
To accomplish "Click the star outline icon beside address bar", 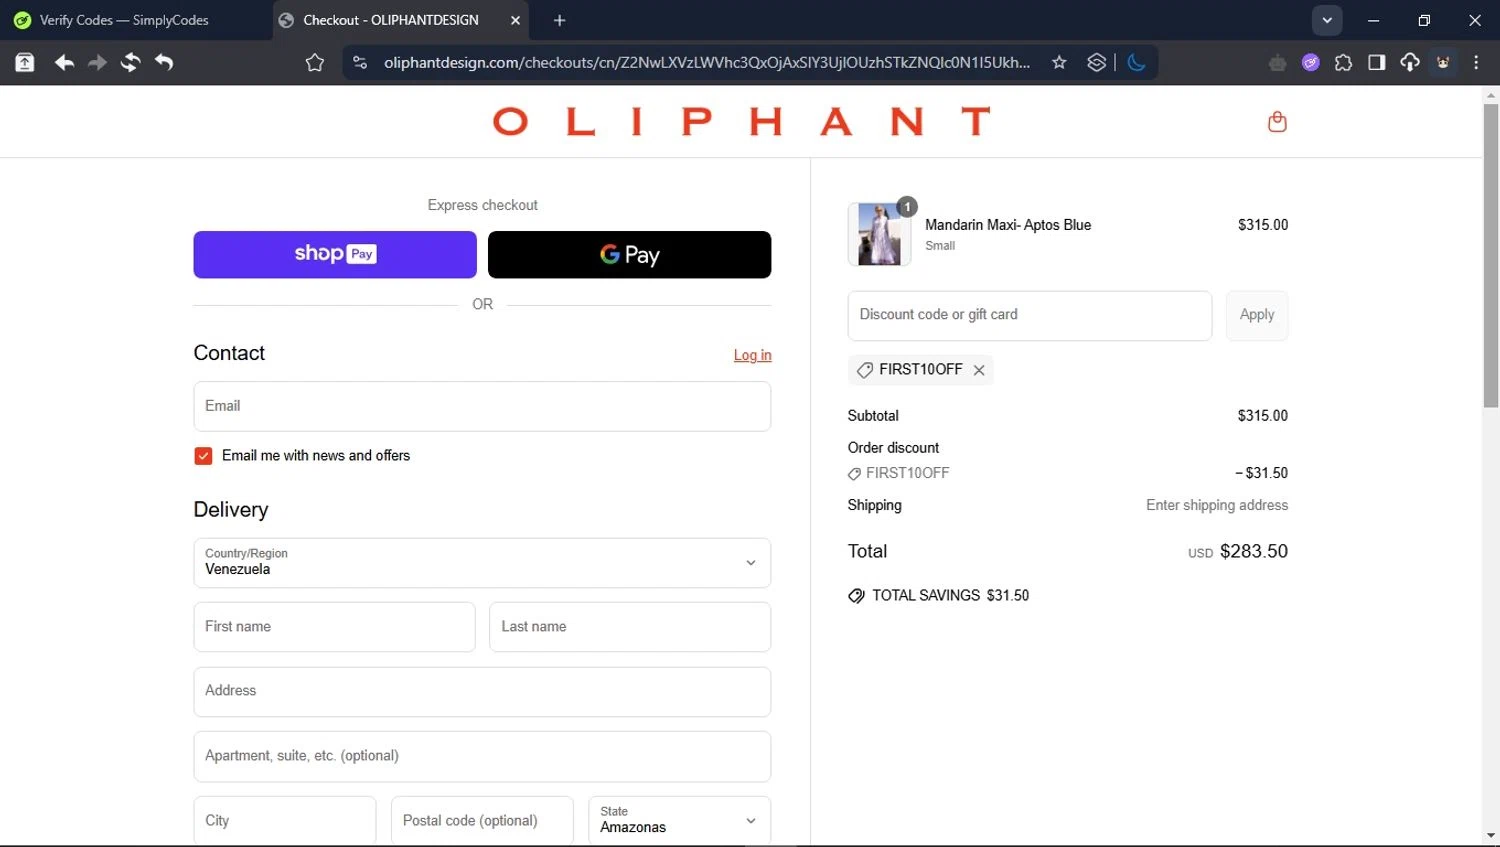I will (315, 63).
